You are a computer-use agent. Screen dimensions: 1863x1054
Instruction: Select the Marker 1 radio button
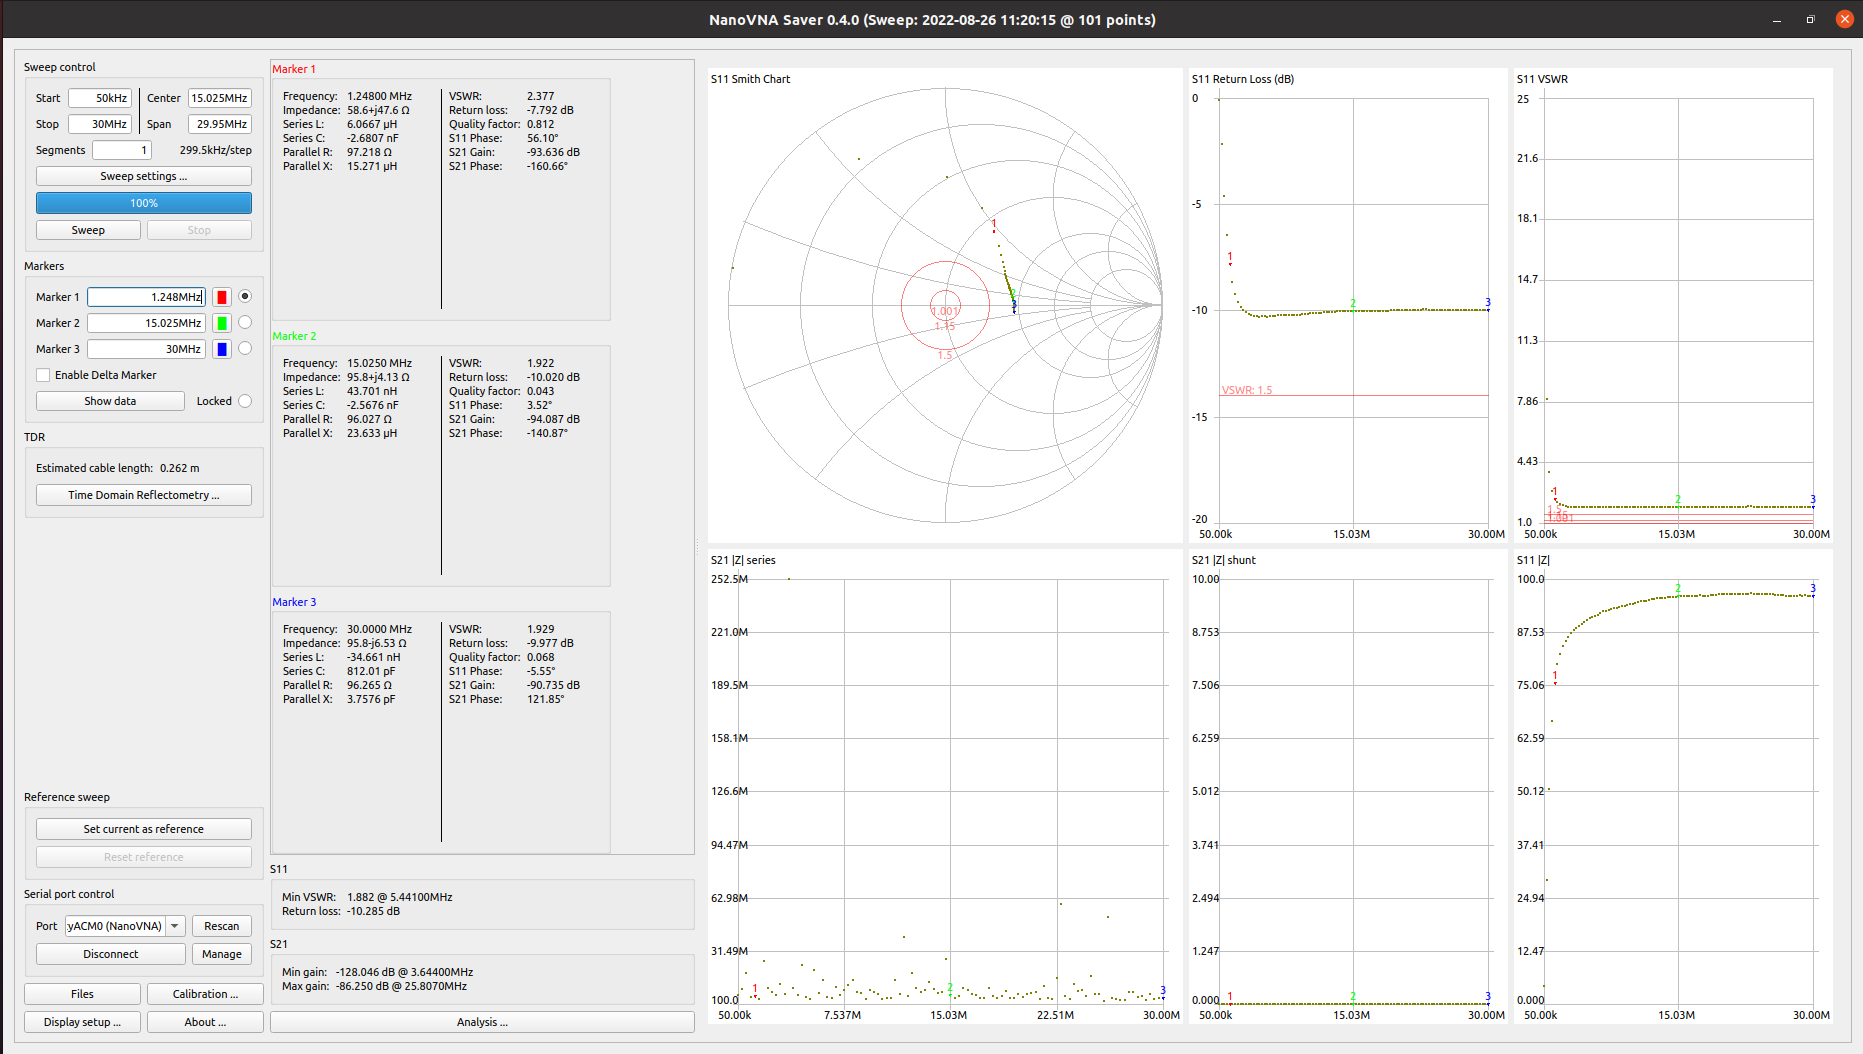(245, 296)
